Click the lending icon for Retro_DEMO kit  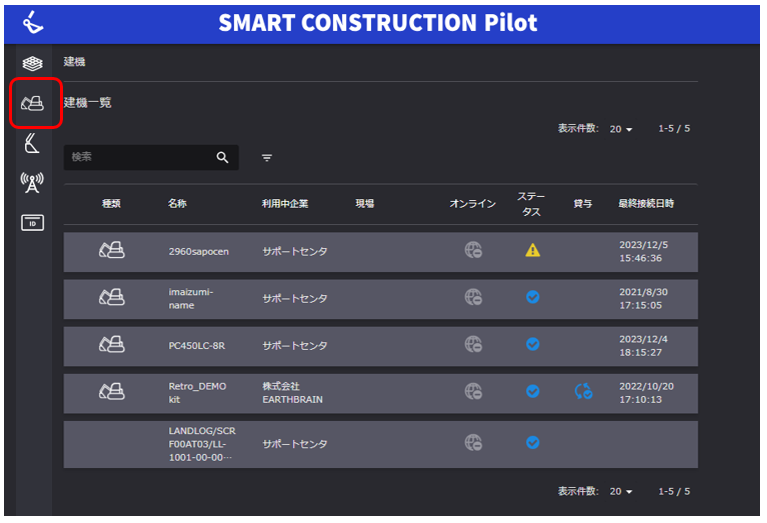pos(584,391)
